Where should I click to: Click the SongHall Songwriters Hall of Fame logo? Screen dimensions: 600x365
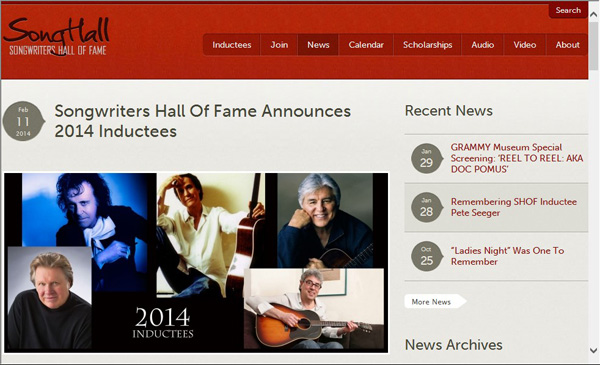point(57,36)
